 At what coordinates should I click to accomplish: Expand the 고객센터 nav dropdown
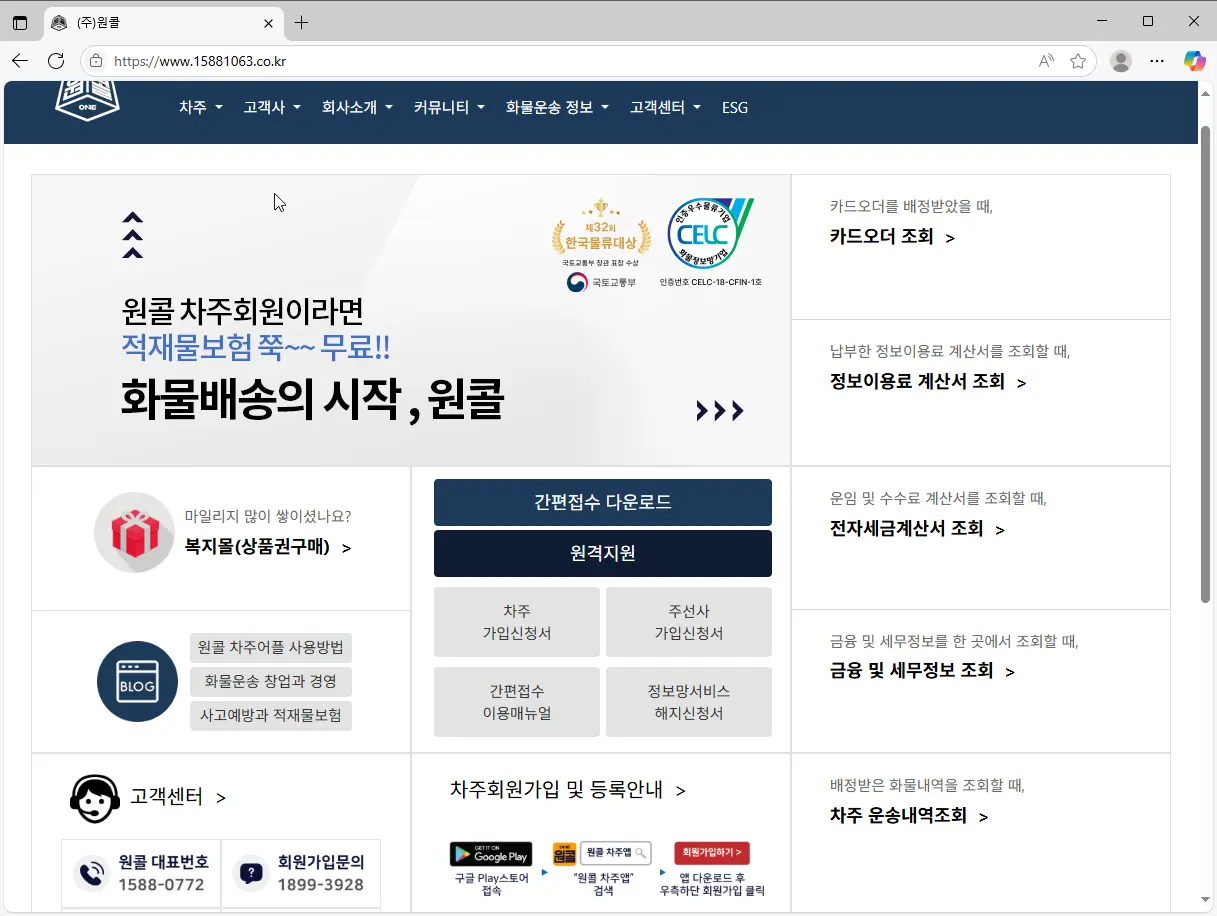tap(665, 107)
